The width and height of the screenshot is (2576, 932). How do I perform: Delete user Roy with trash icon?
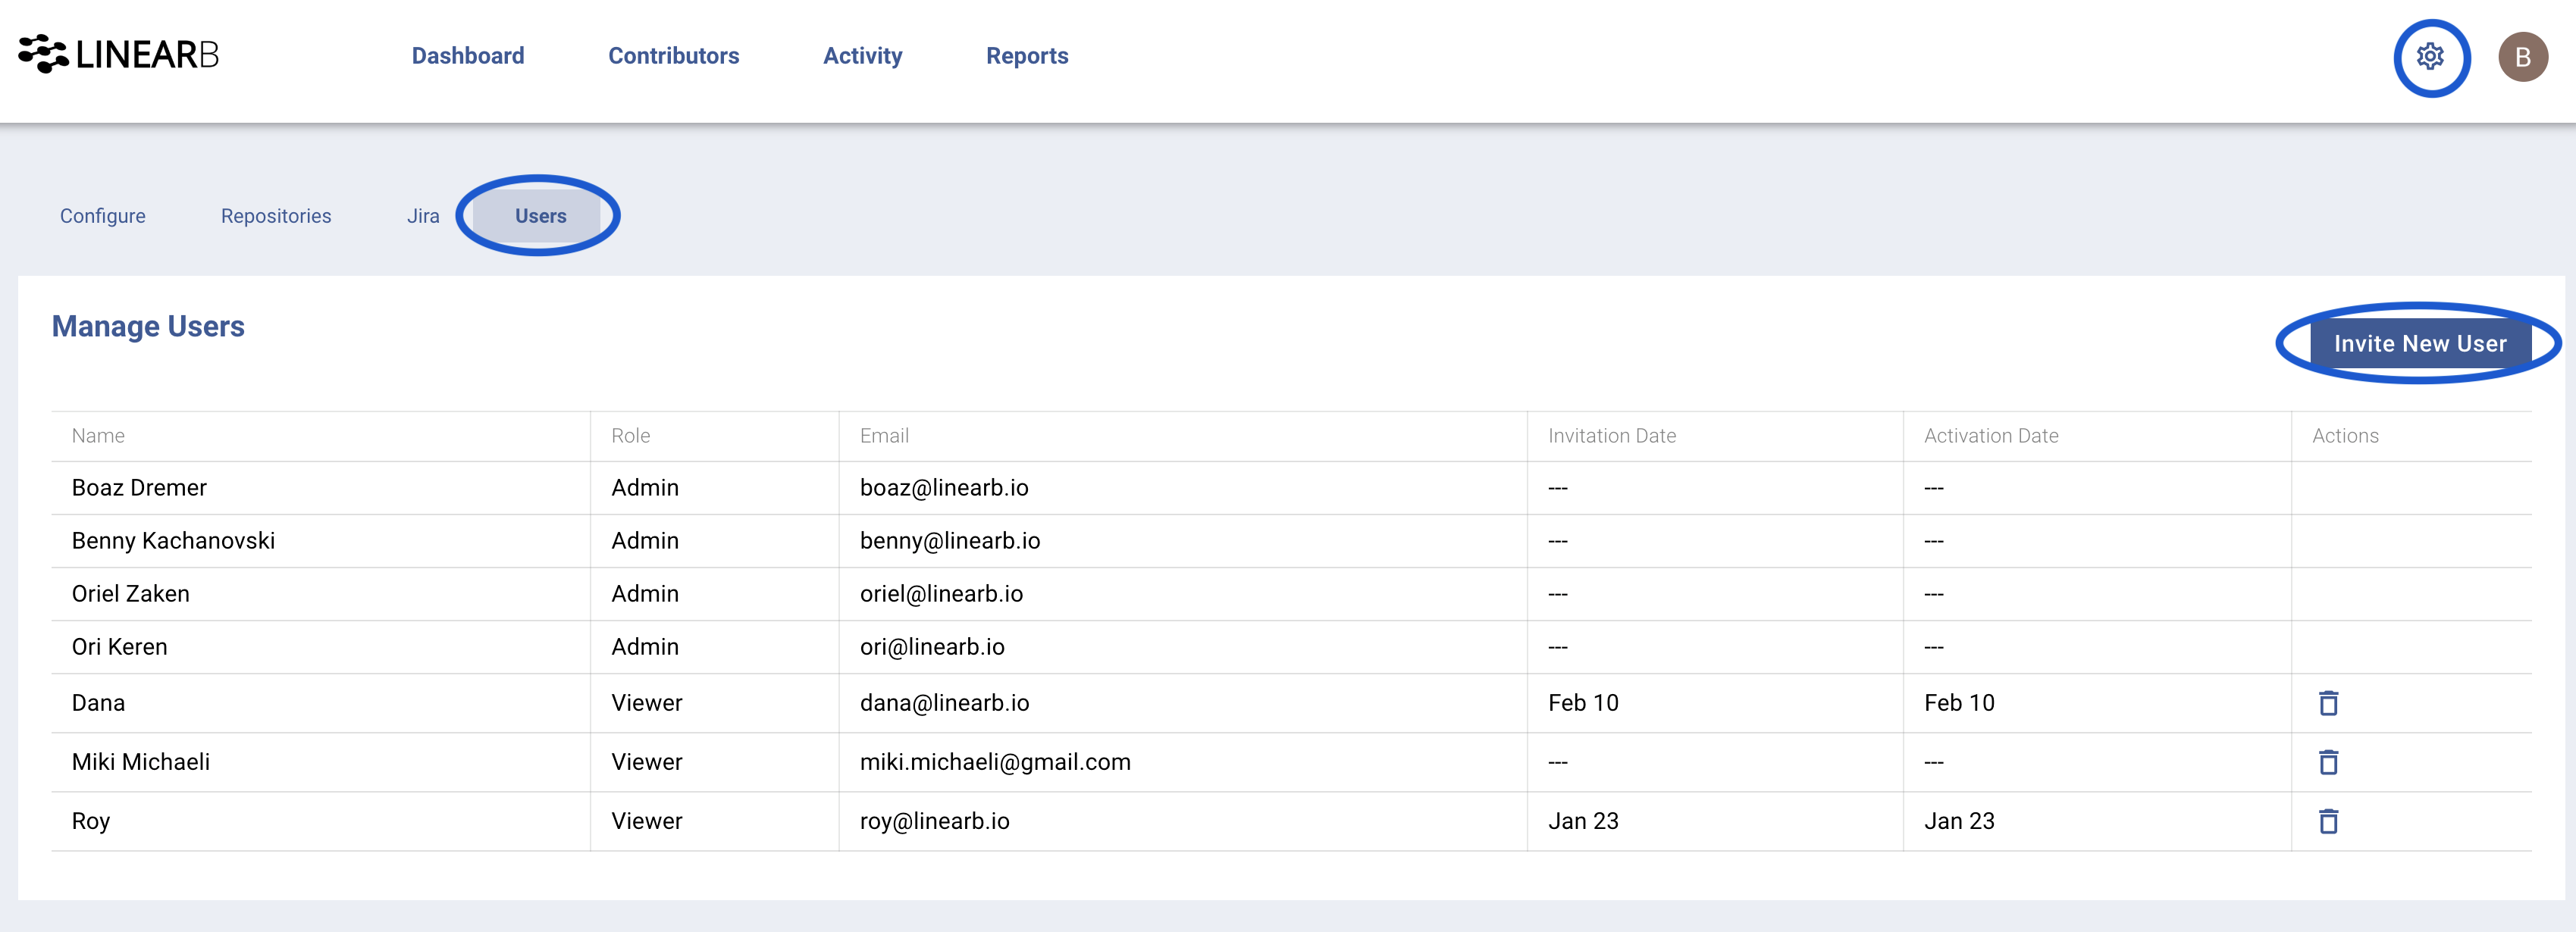click(x=2328, y=821)
